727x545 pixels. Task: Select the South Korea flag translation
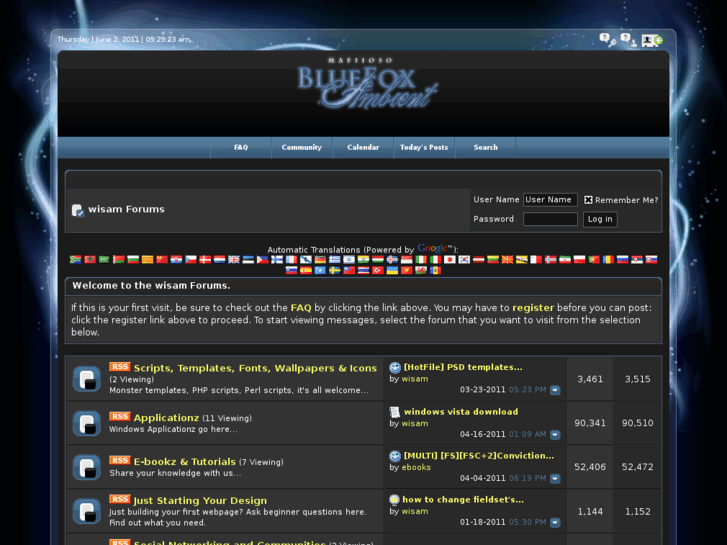(464, 259)
